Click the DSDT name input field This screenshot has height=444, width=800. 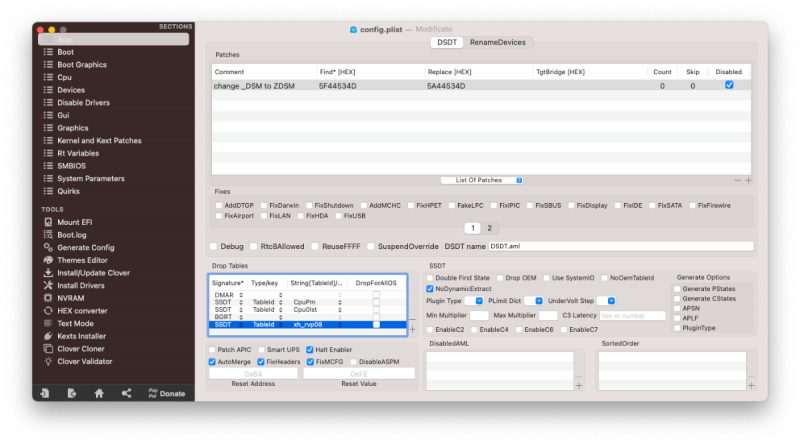click(x=621, y=246)
